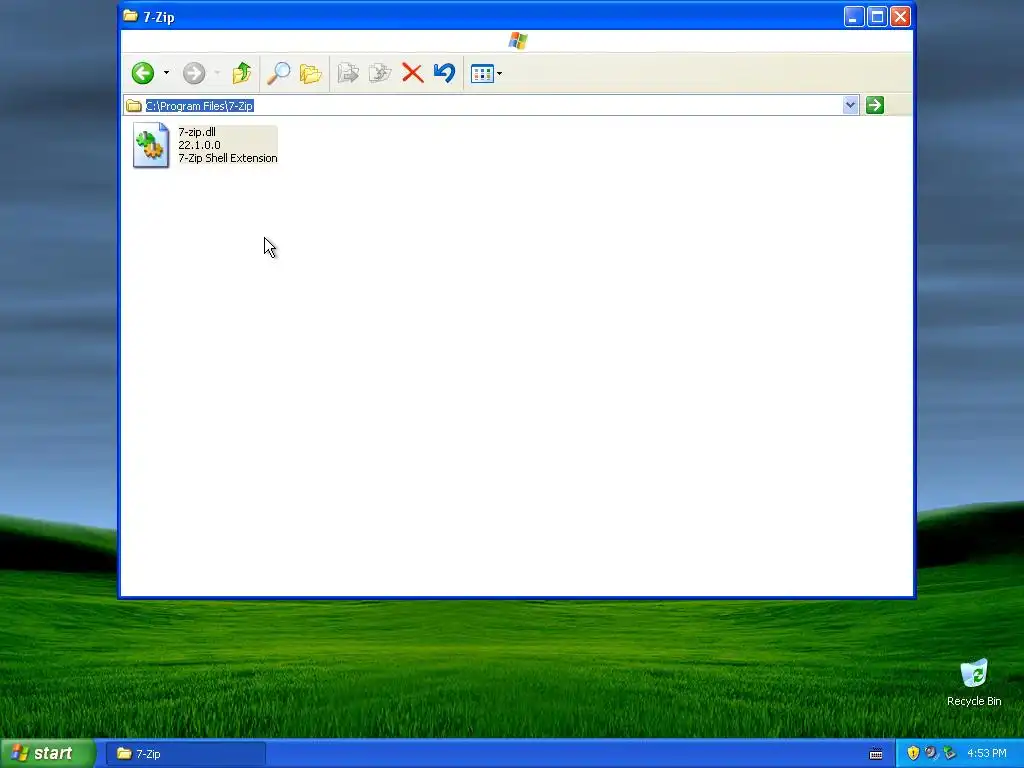Screen dimensions: 1024x768
Task: Click the on-screen keyboard taskbar icon
Action: [x=876, y=754]
